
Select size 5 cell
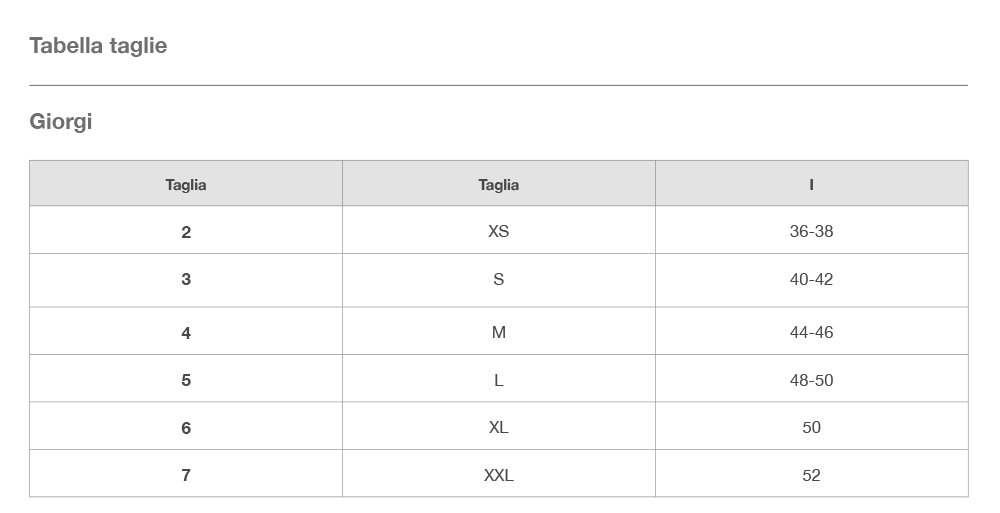pyautogui.click(x=186, y=379)
